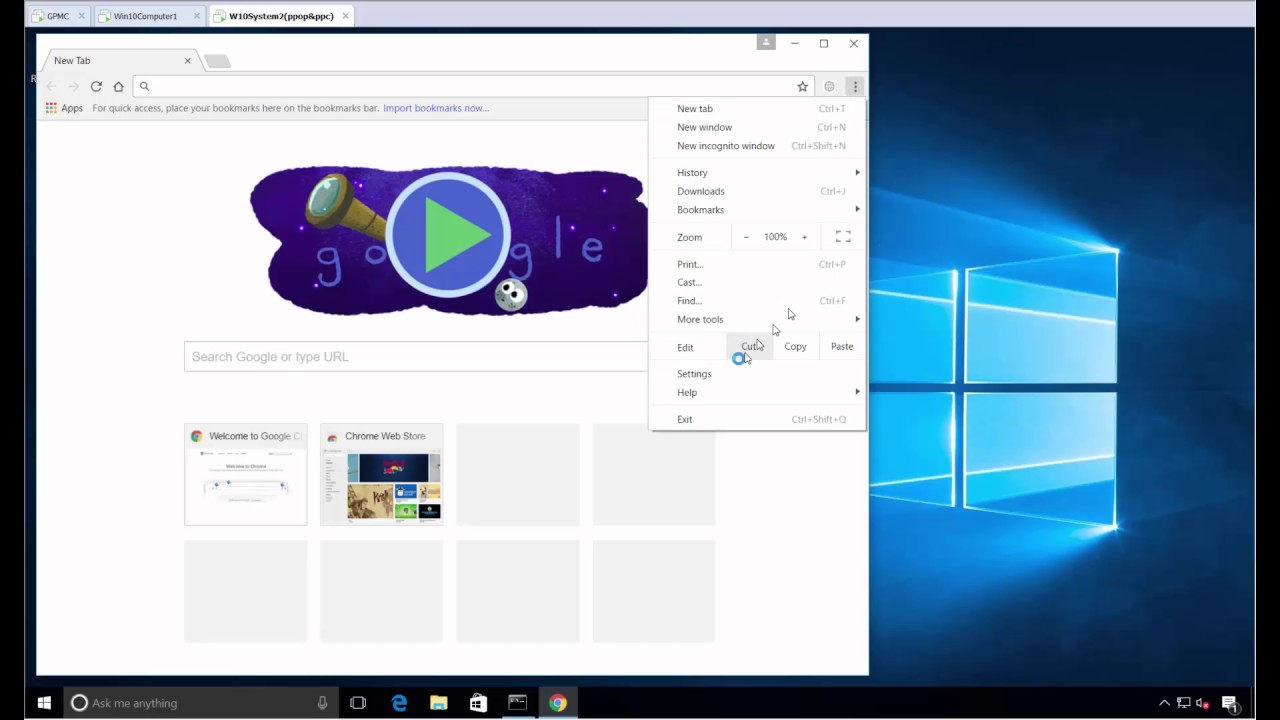This screenshot has width=1280, height=720.
Task: Launch Microsoft Edge from the taskbar
Action: coord(399,703)
